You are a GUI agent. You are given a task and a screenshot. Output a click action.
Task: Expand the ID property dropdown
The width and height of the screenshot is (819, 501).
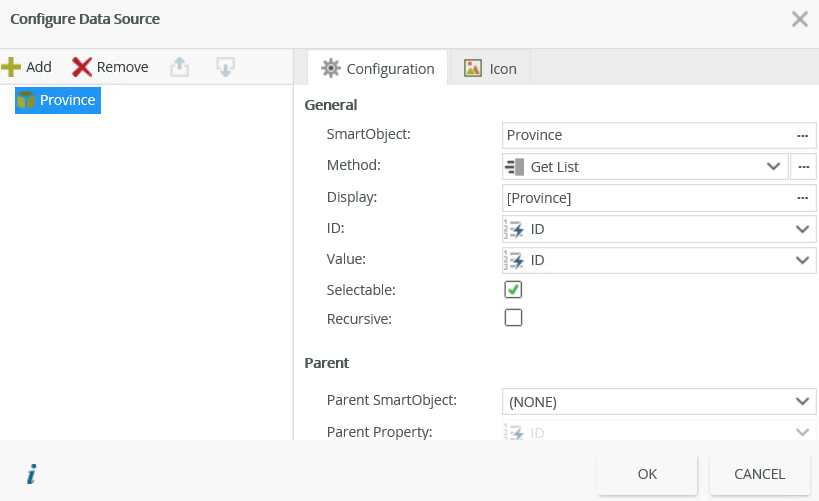(x=659, y=229)
